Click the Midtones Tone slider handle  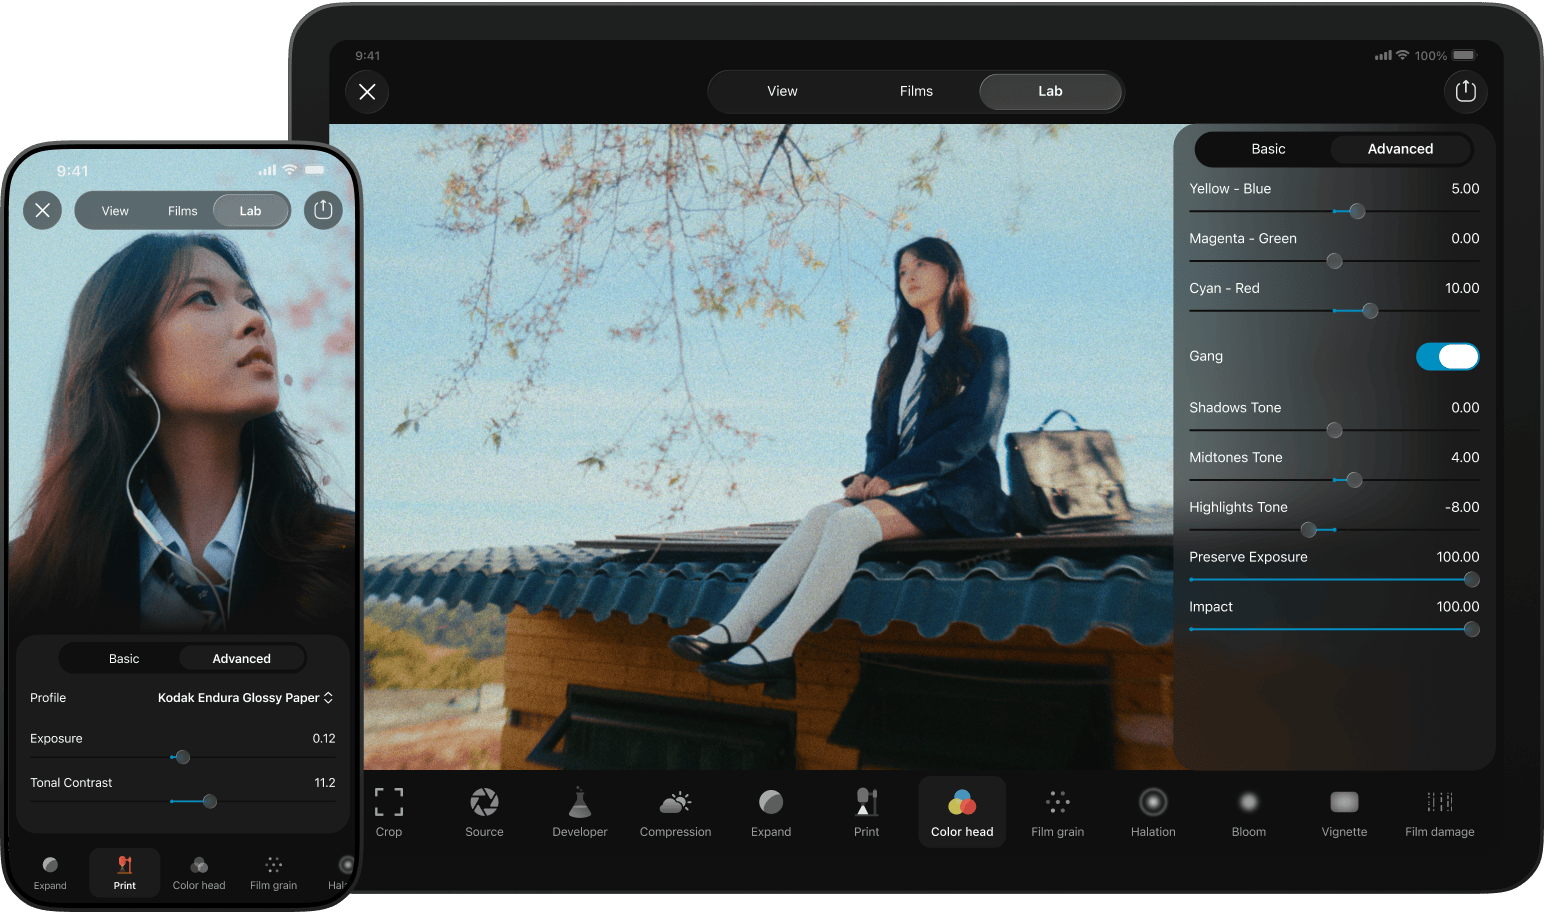click(1354, 480)
